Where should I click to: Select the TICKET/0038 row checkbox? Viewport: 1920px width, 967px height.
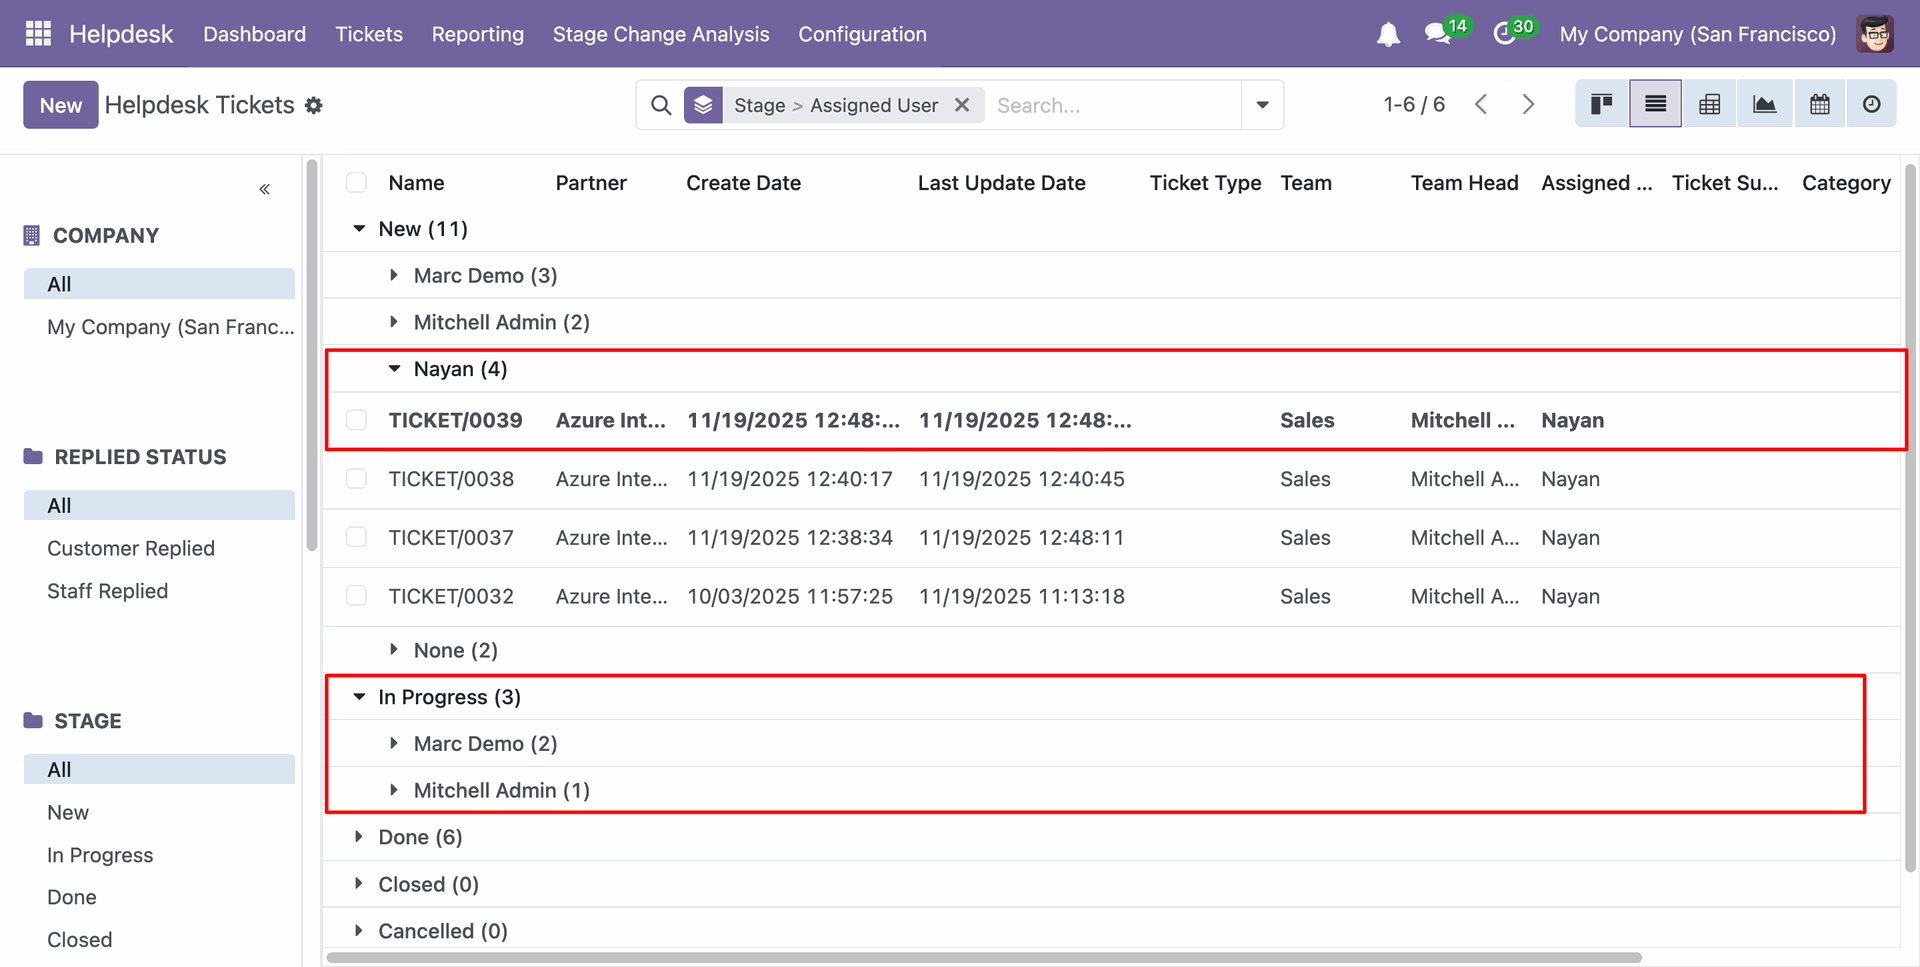tap(356, 479)
